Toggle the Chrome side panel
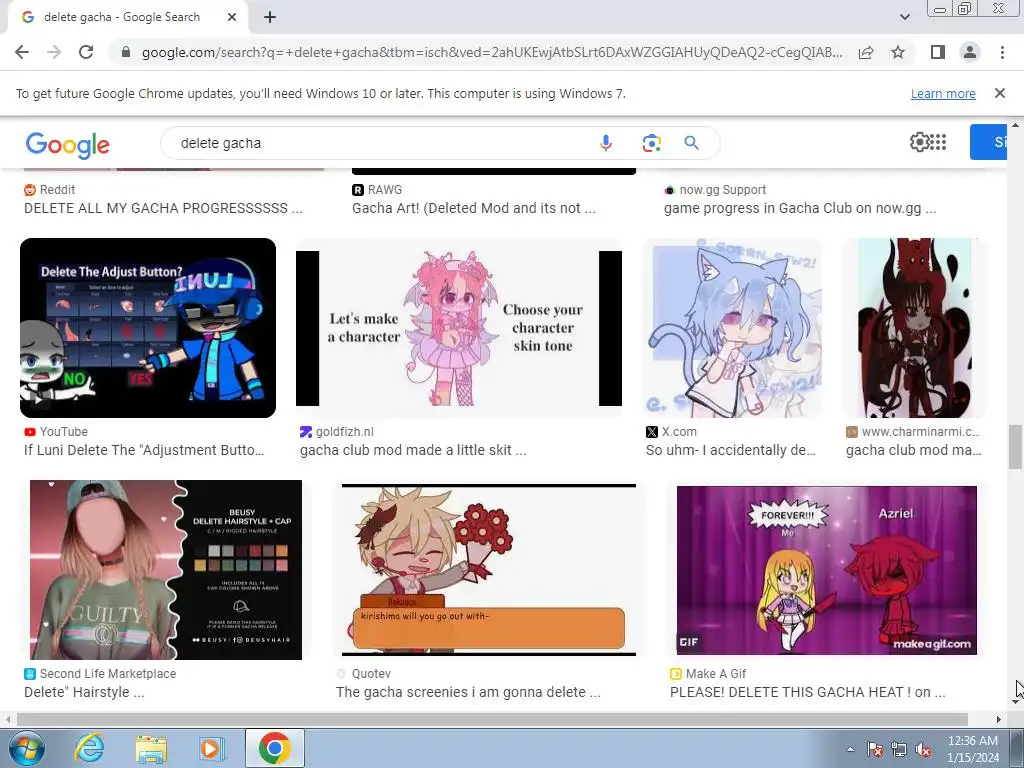 938,52
